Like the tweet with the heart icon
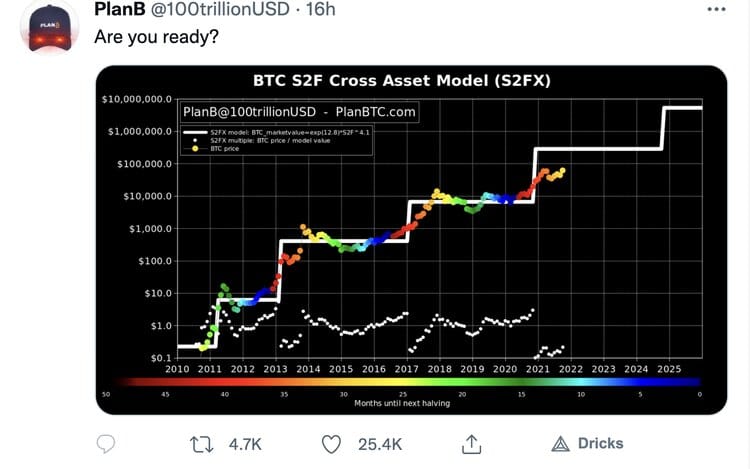The width and height of the screenshot is (750, 469). click(334, 443)
